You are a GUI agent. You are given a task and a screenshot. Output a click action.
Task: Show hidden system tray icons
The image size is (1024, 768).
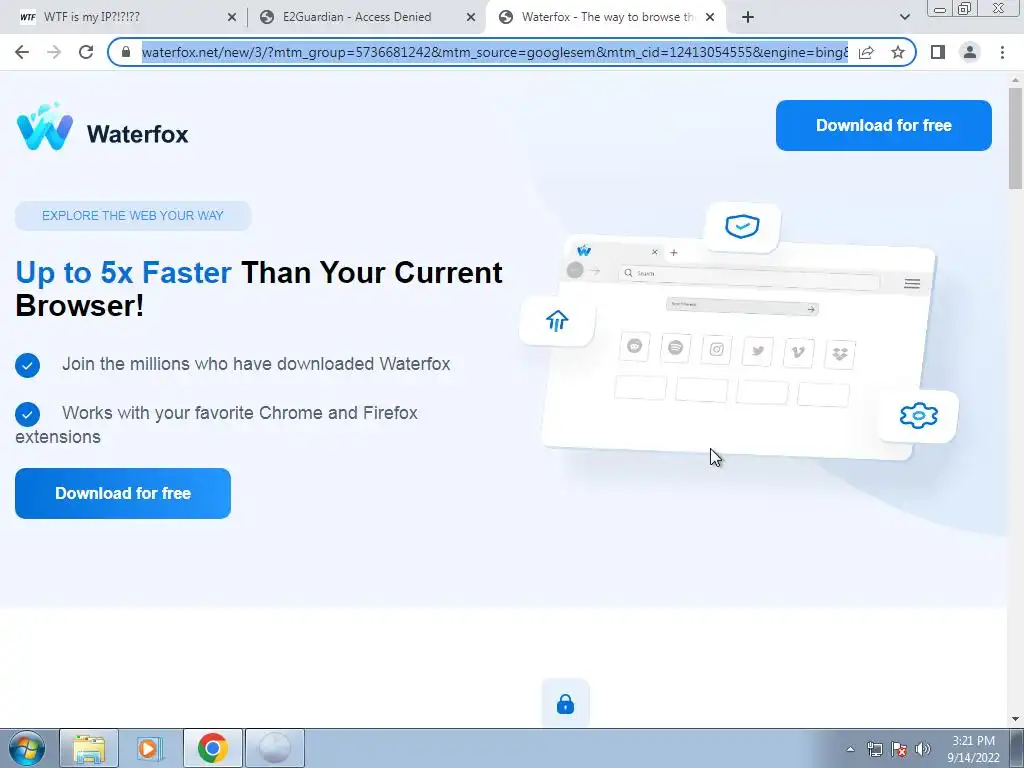pyautogui.click(x=850, y=749)
